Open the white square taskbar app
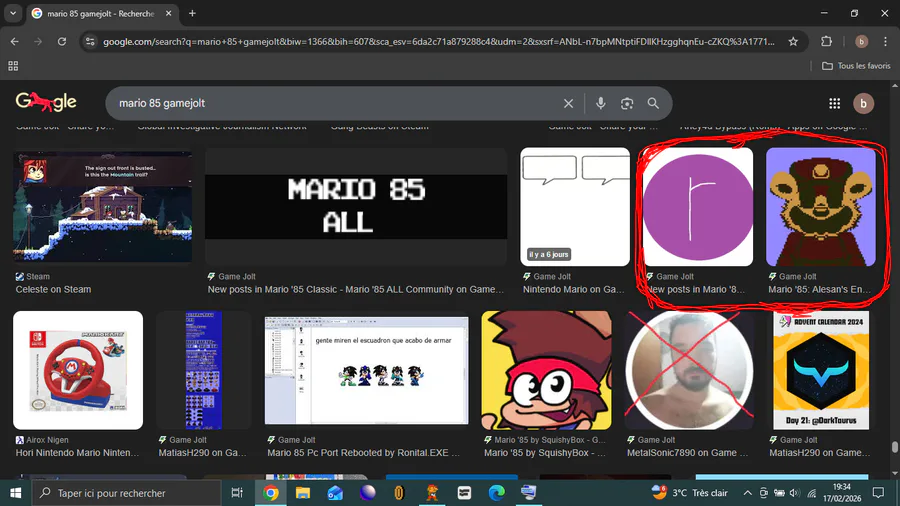Viewport: 900px width, 506px height. point(464,493)
